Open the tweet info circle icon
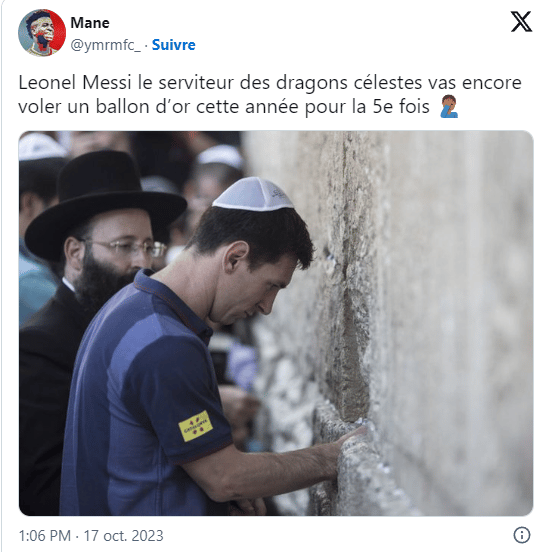543x552 pixels. [x=522, y=535]
